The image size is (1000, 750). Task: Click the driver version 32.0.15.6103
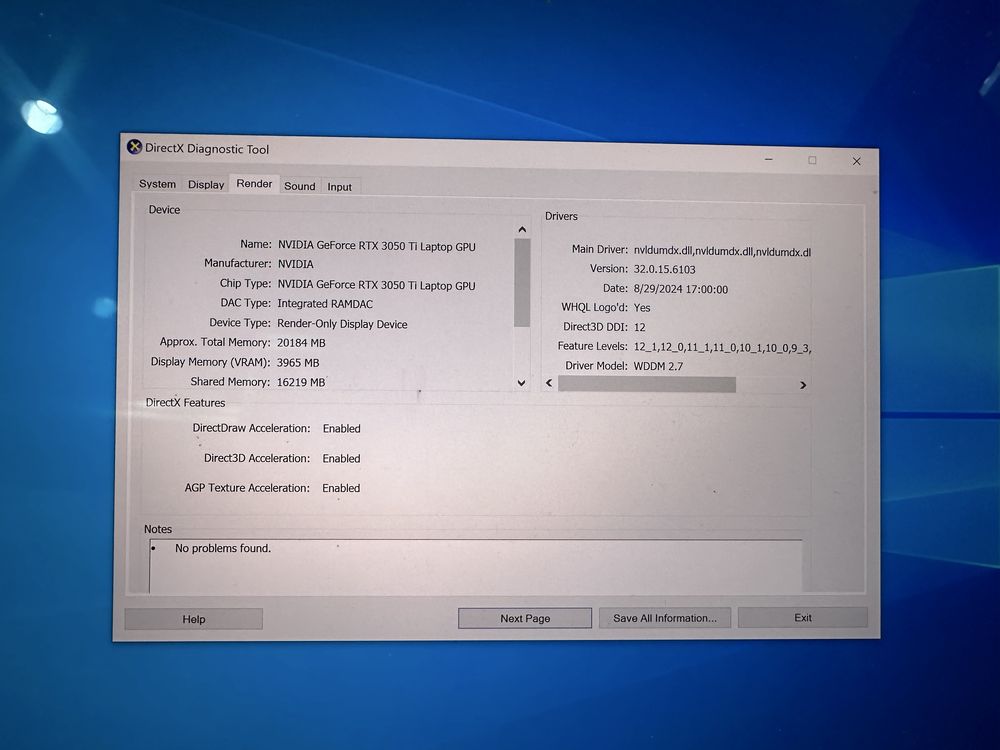[665, 269]
